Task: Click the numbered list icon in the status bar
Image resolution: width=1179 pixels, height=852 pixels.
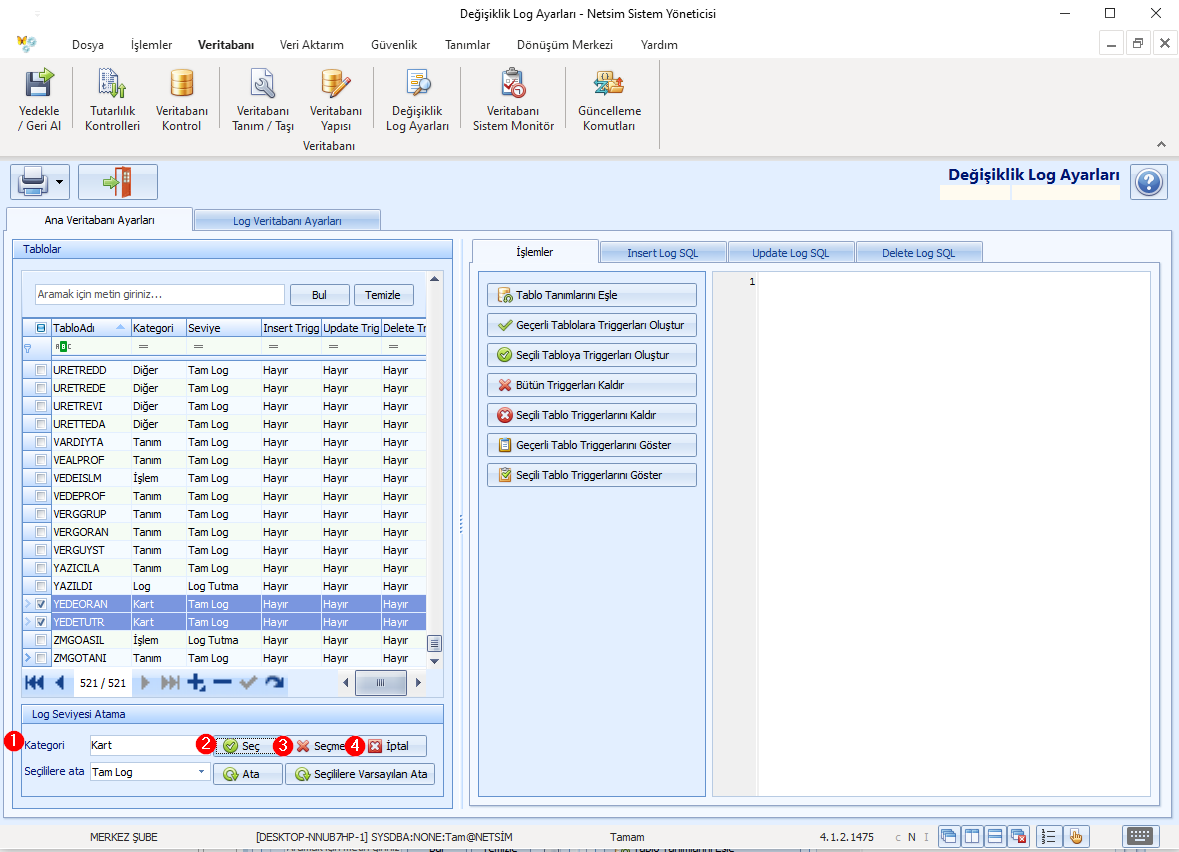Action: [x=1049, y=836]
